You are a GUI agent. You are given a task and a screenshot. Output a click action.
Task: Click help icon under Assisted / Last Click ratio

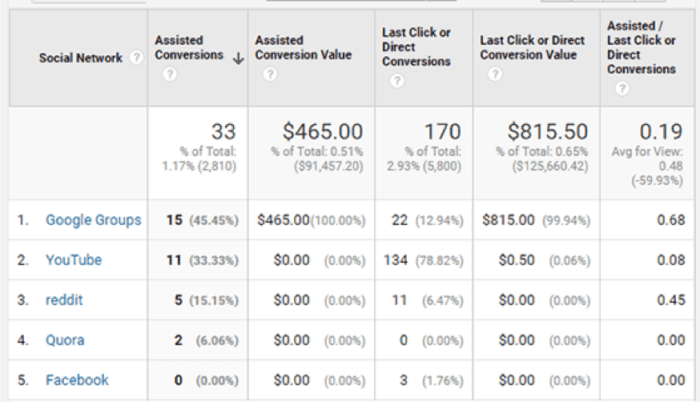click(622, 89)
